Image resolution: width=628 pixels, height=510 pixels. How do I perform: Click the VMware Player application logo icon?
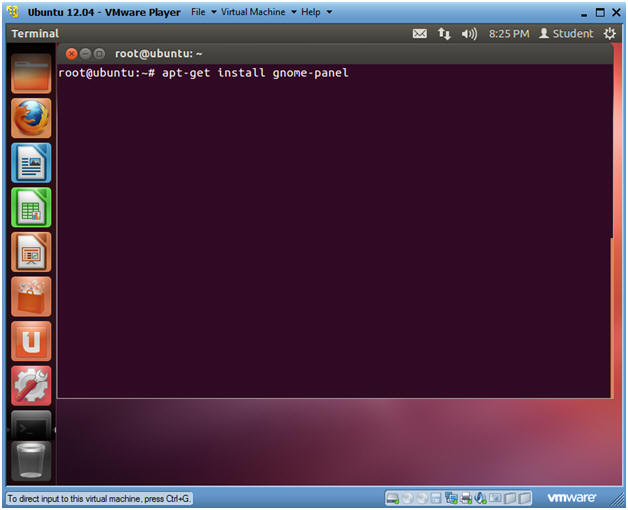click(13, 12)
